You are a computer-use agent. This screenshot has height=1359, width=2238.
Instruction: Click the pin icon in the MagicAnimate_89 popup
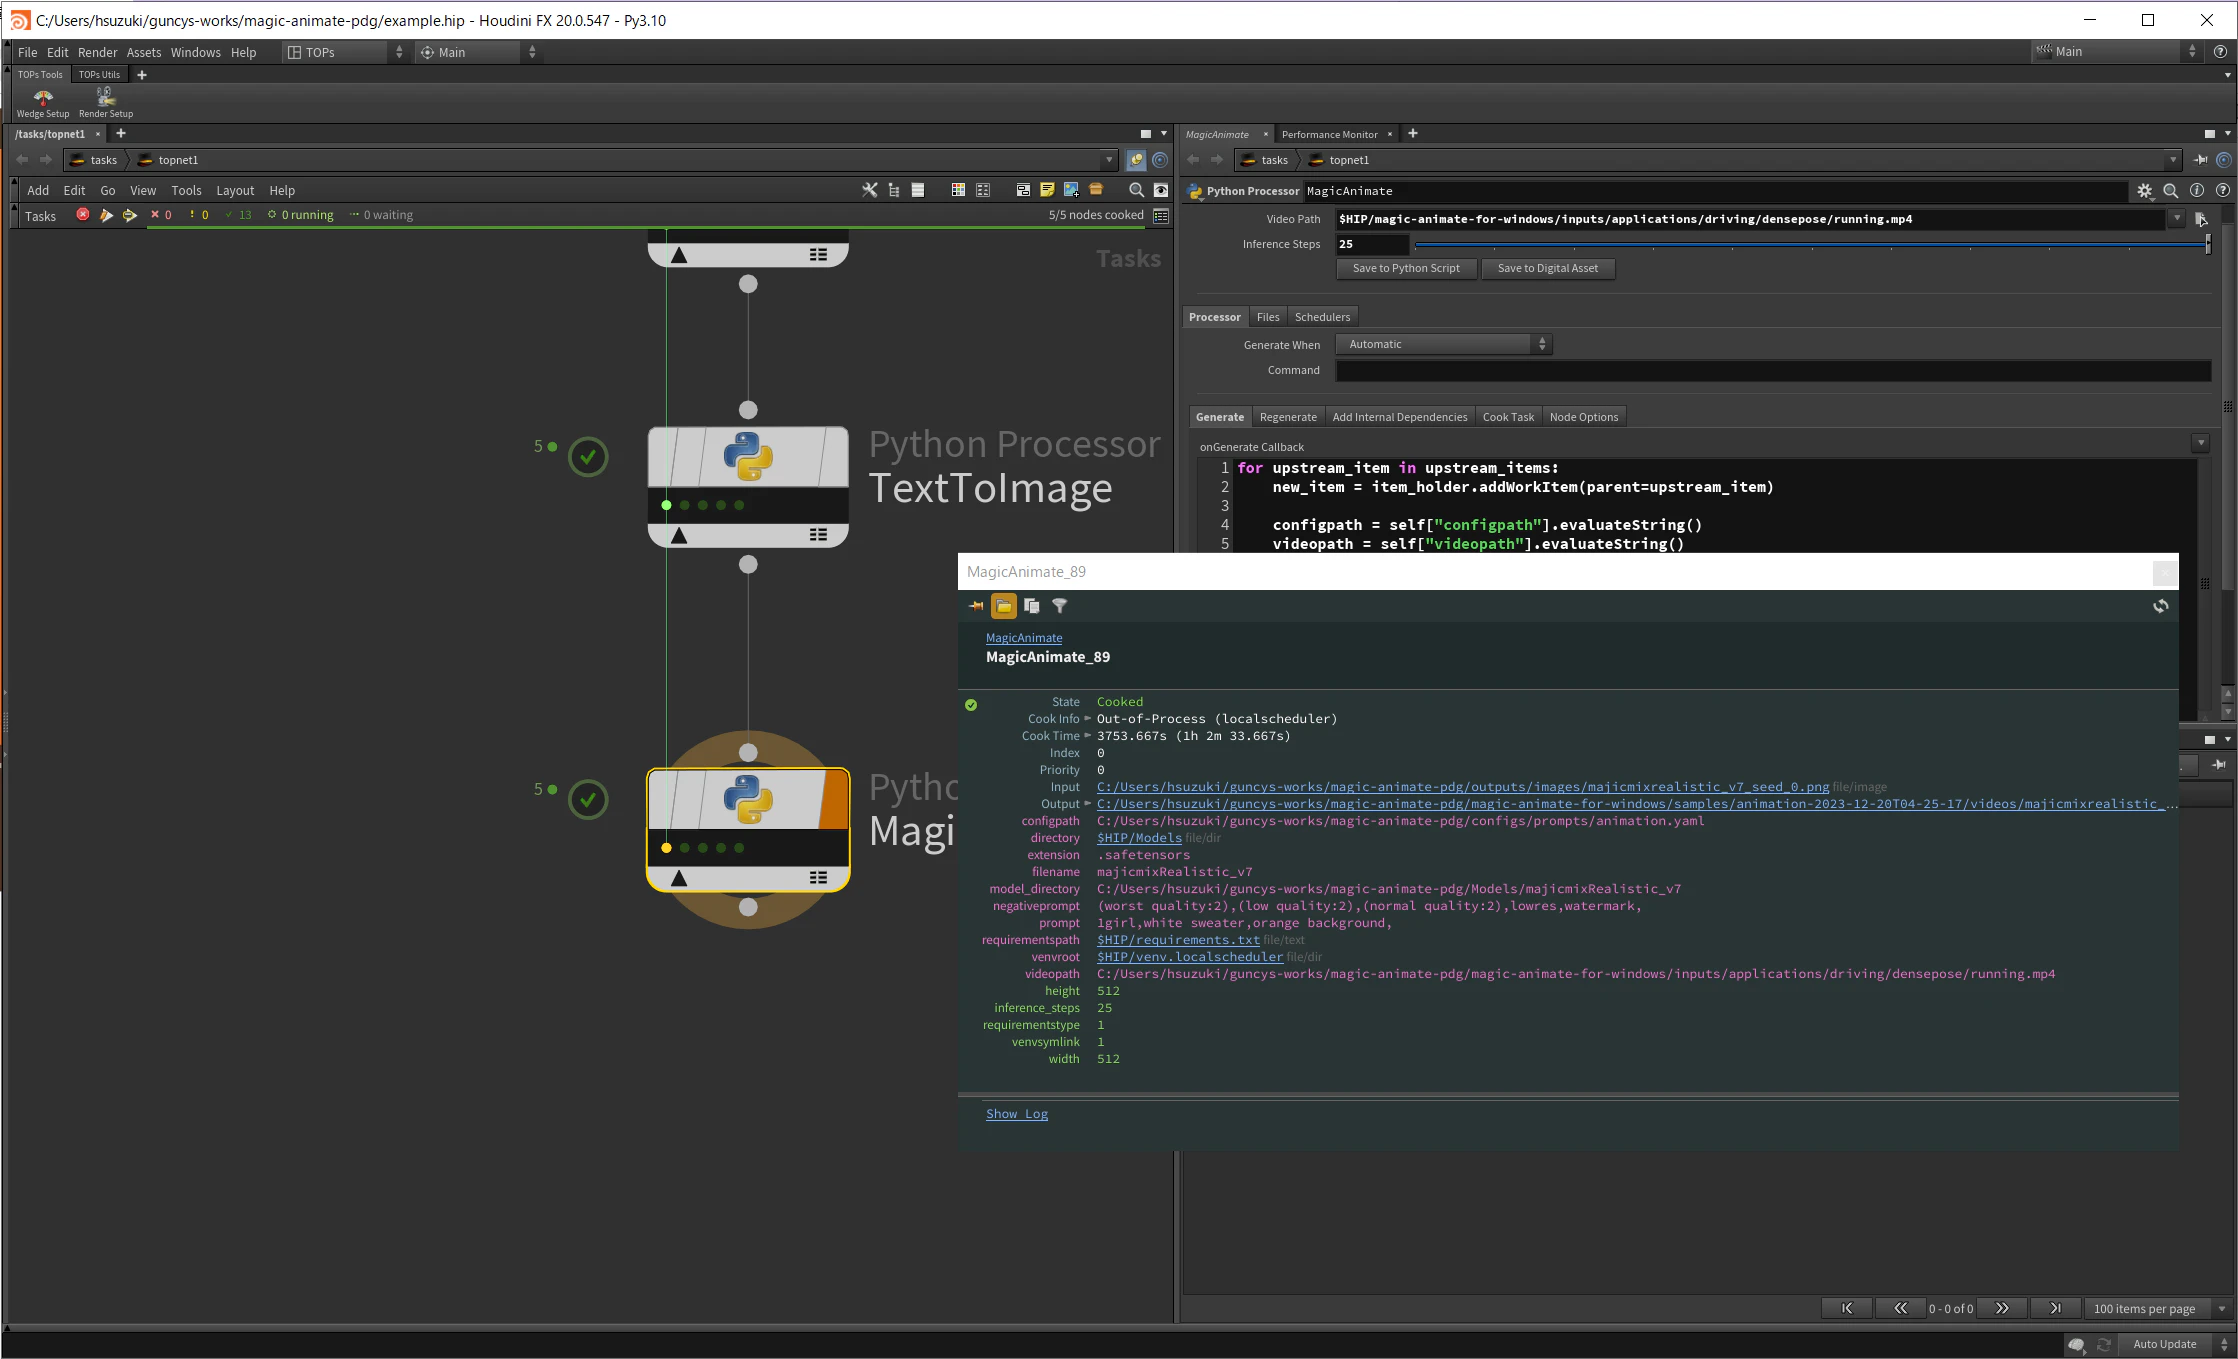coord(976,606)
